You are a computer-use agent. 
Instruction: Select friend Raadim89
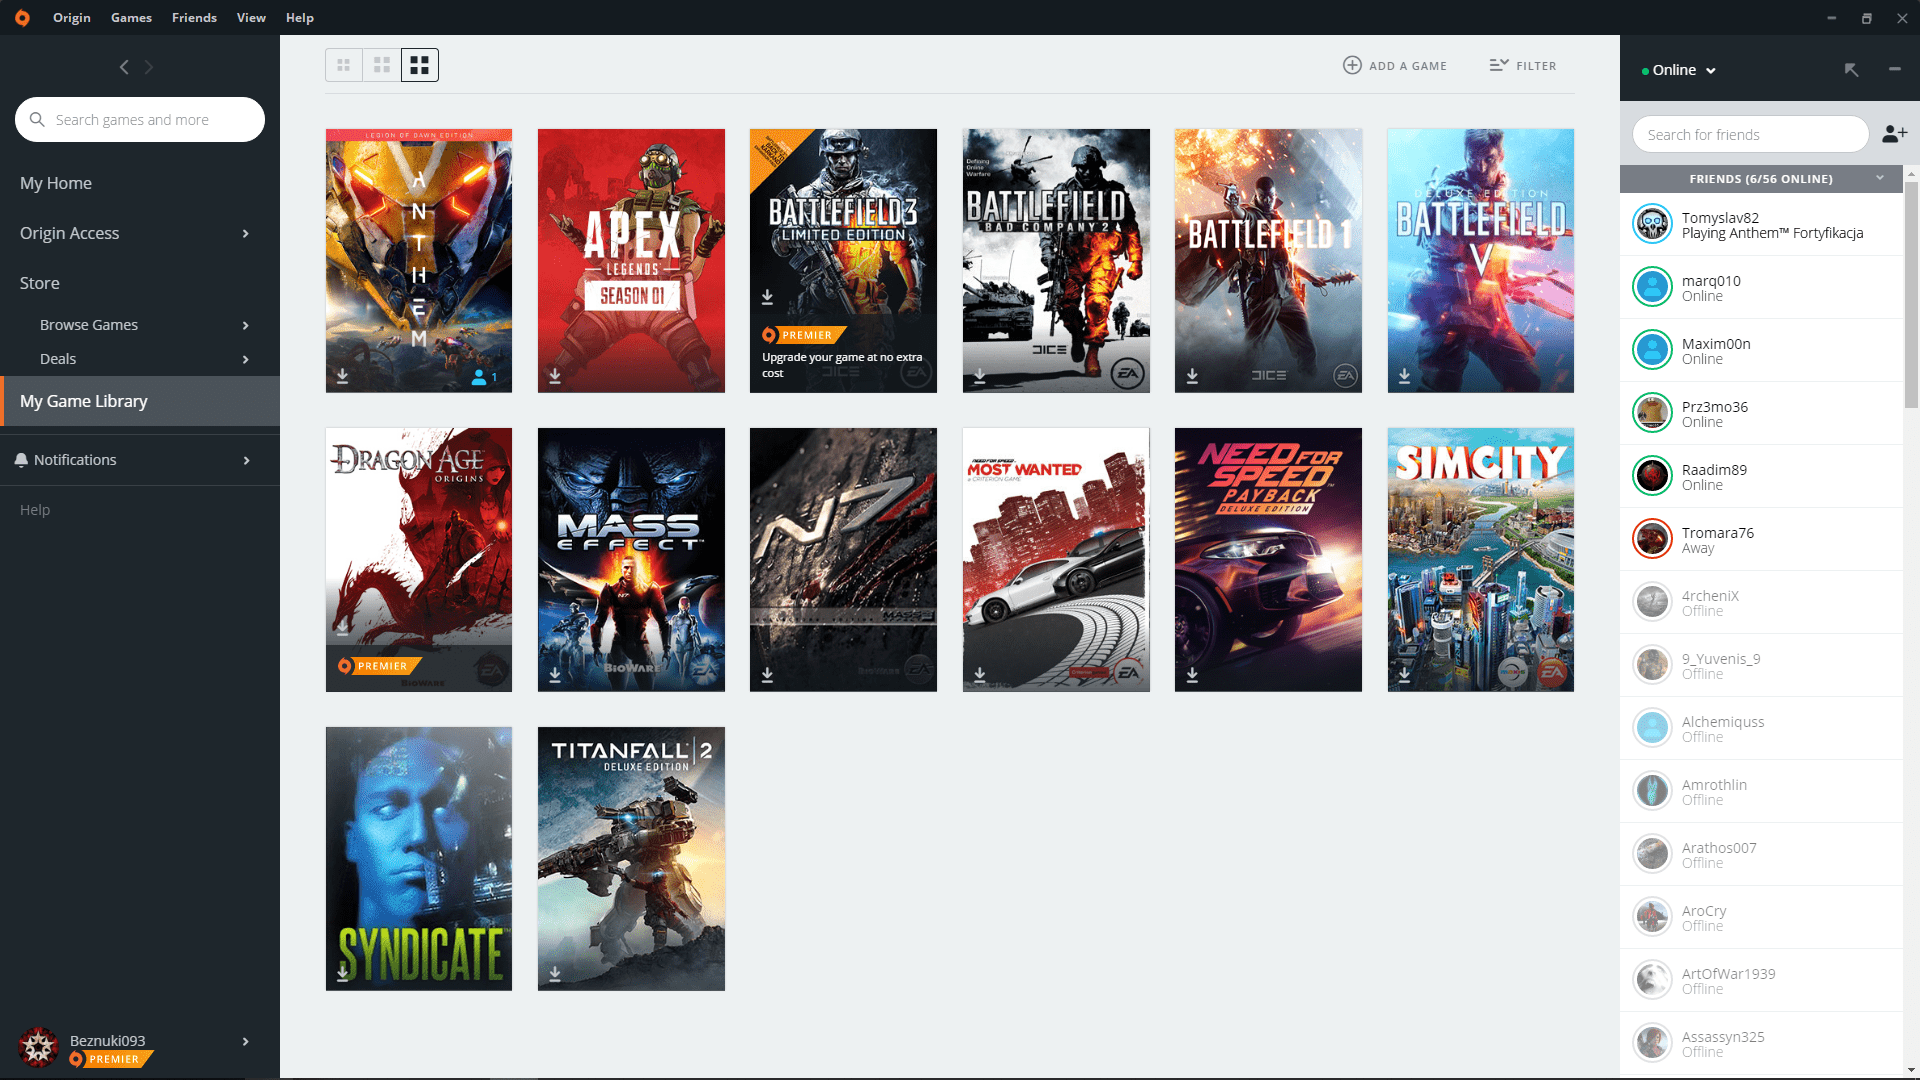point(1761,476)
